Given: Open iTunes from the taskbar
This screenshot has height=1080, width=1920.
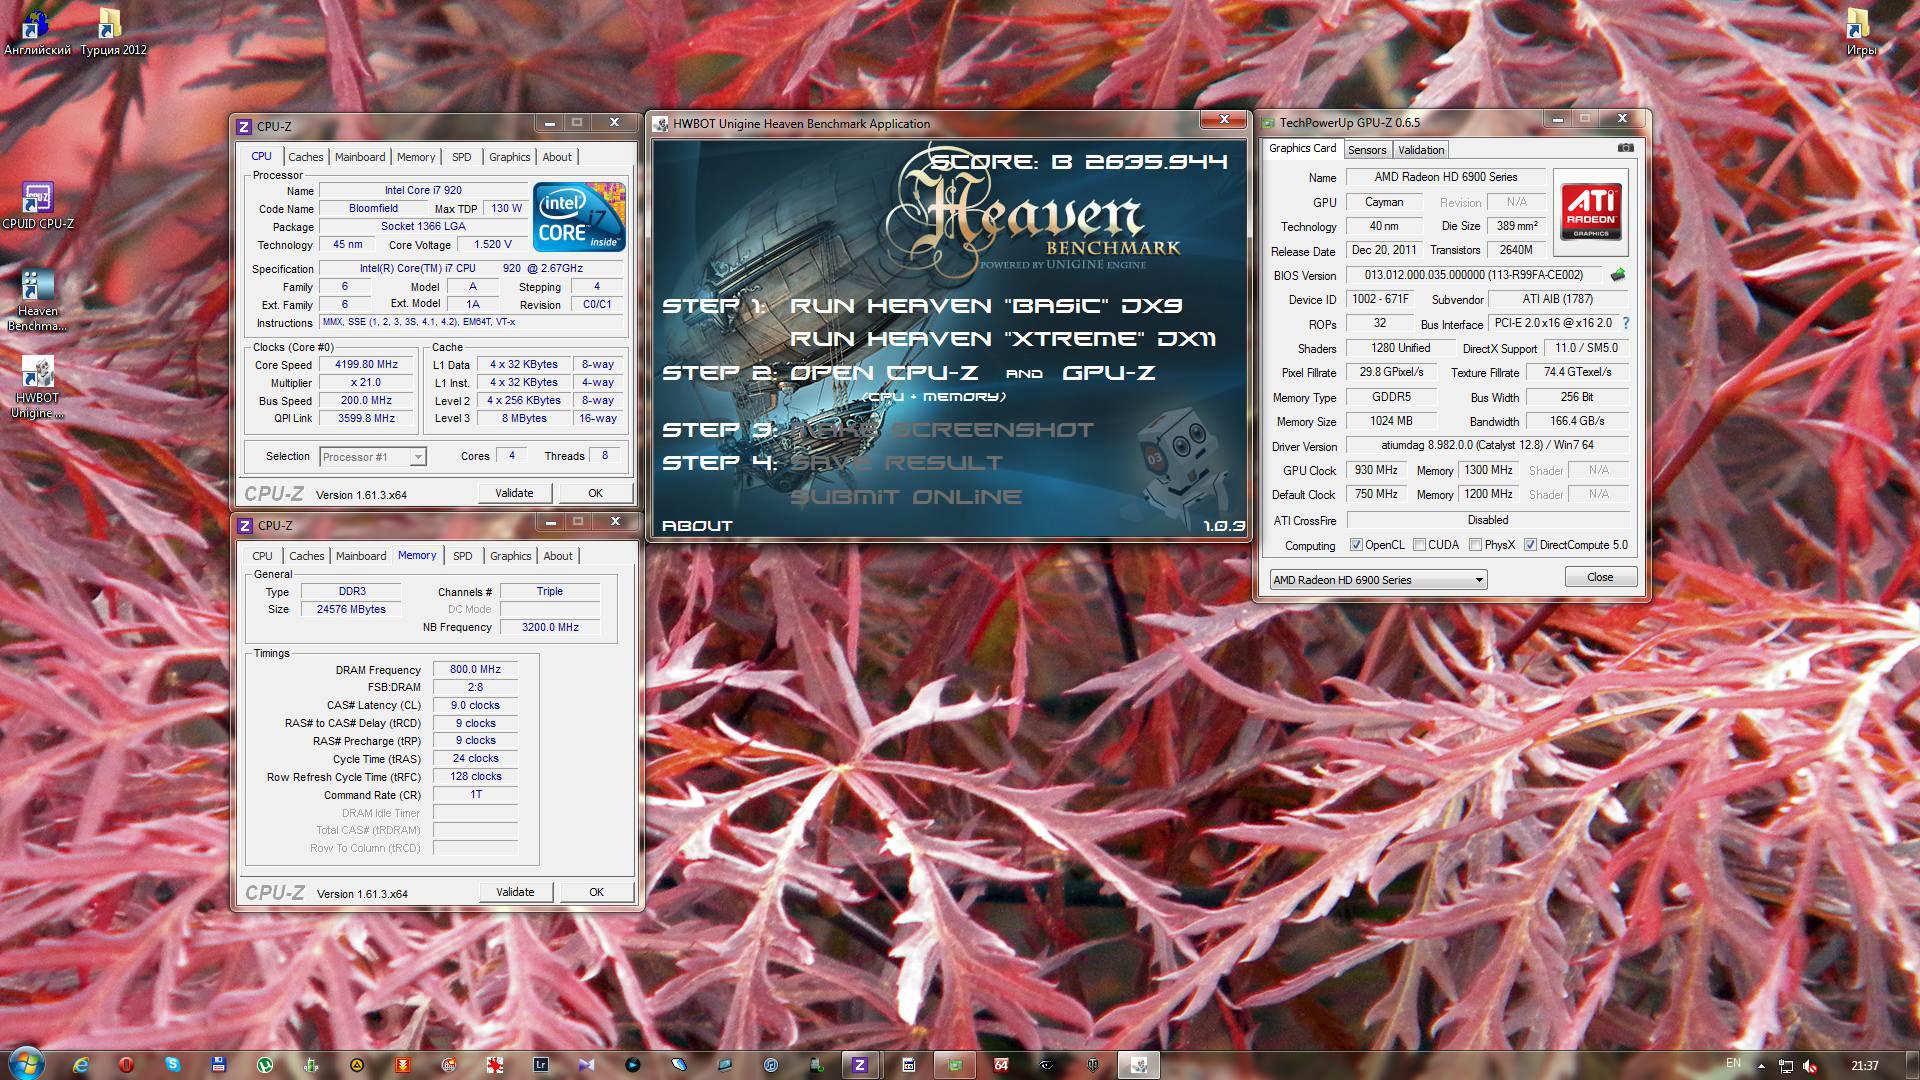Looking at the screenshot, I should (x=771, y=1065).
